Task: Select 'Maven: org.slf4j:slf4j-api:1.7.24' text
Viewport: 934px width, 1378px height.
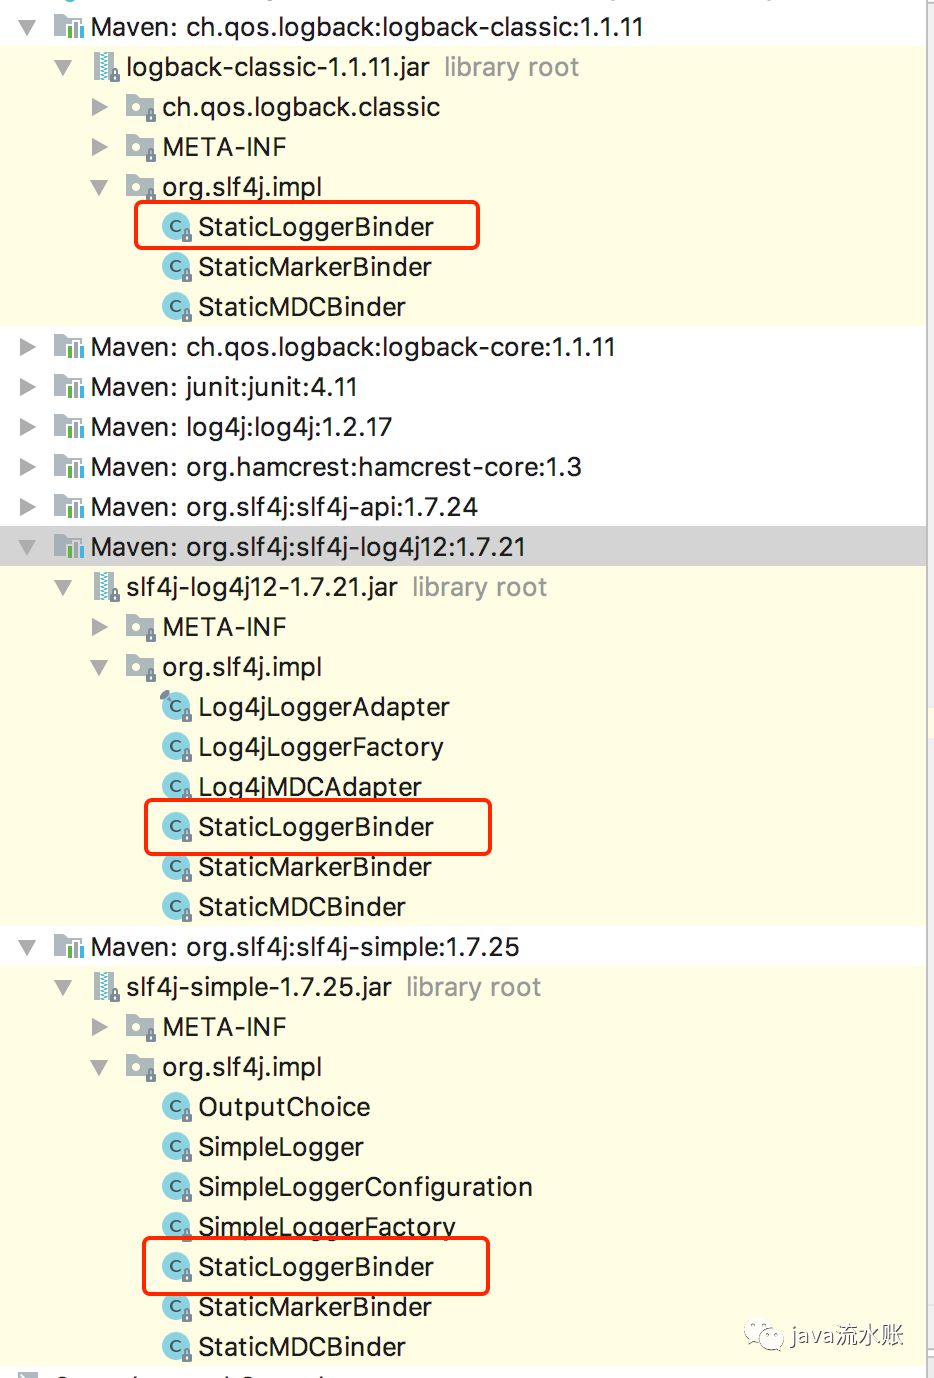Action: point(284,507)
